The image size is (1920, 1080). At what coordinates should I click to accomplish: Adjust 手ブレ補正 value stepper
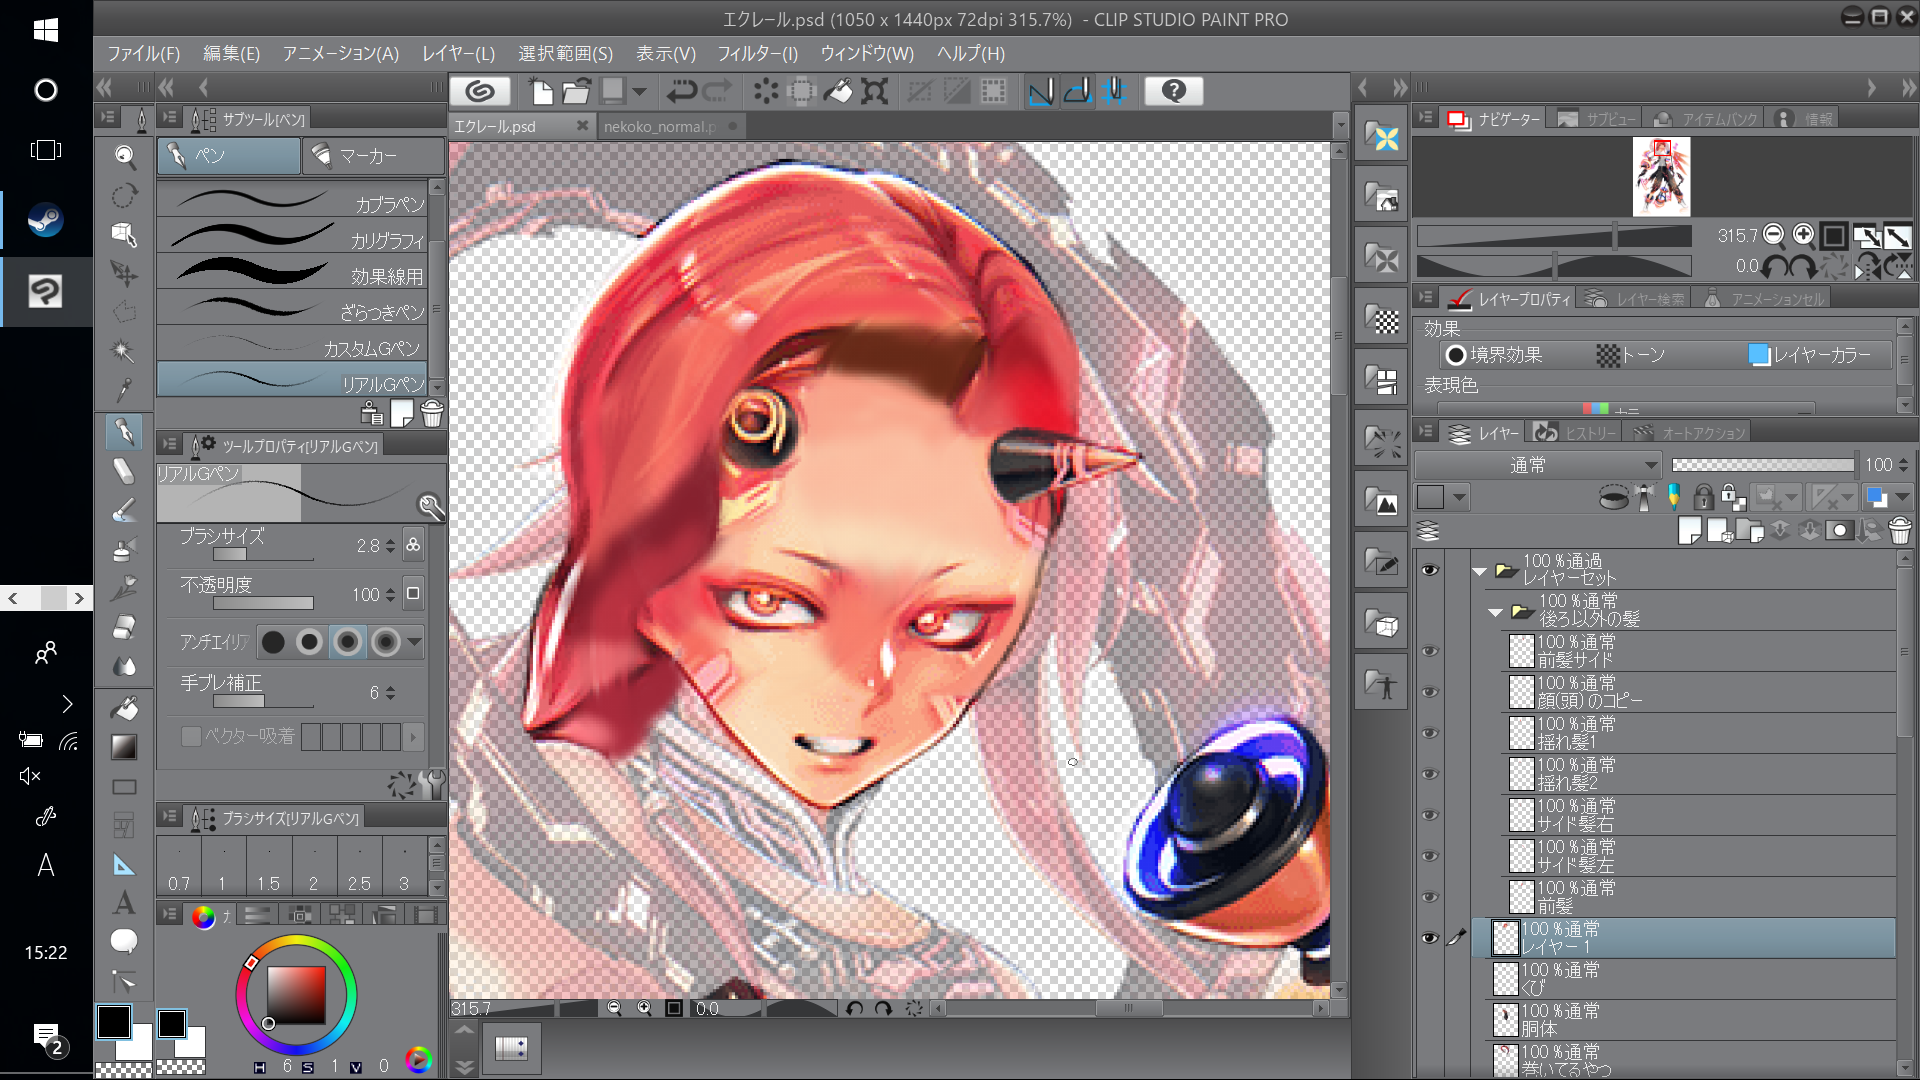390,692
